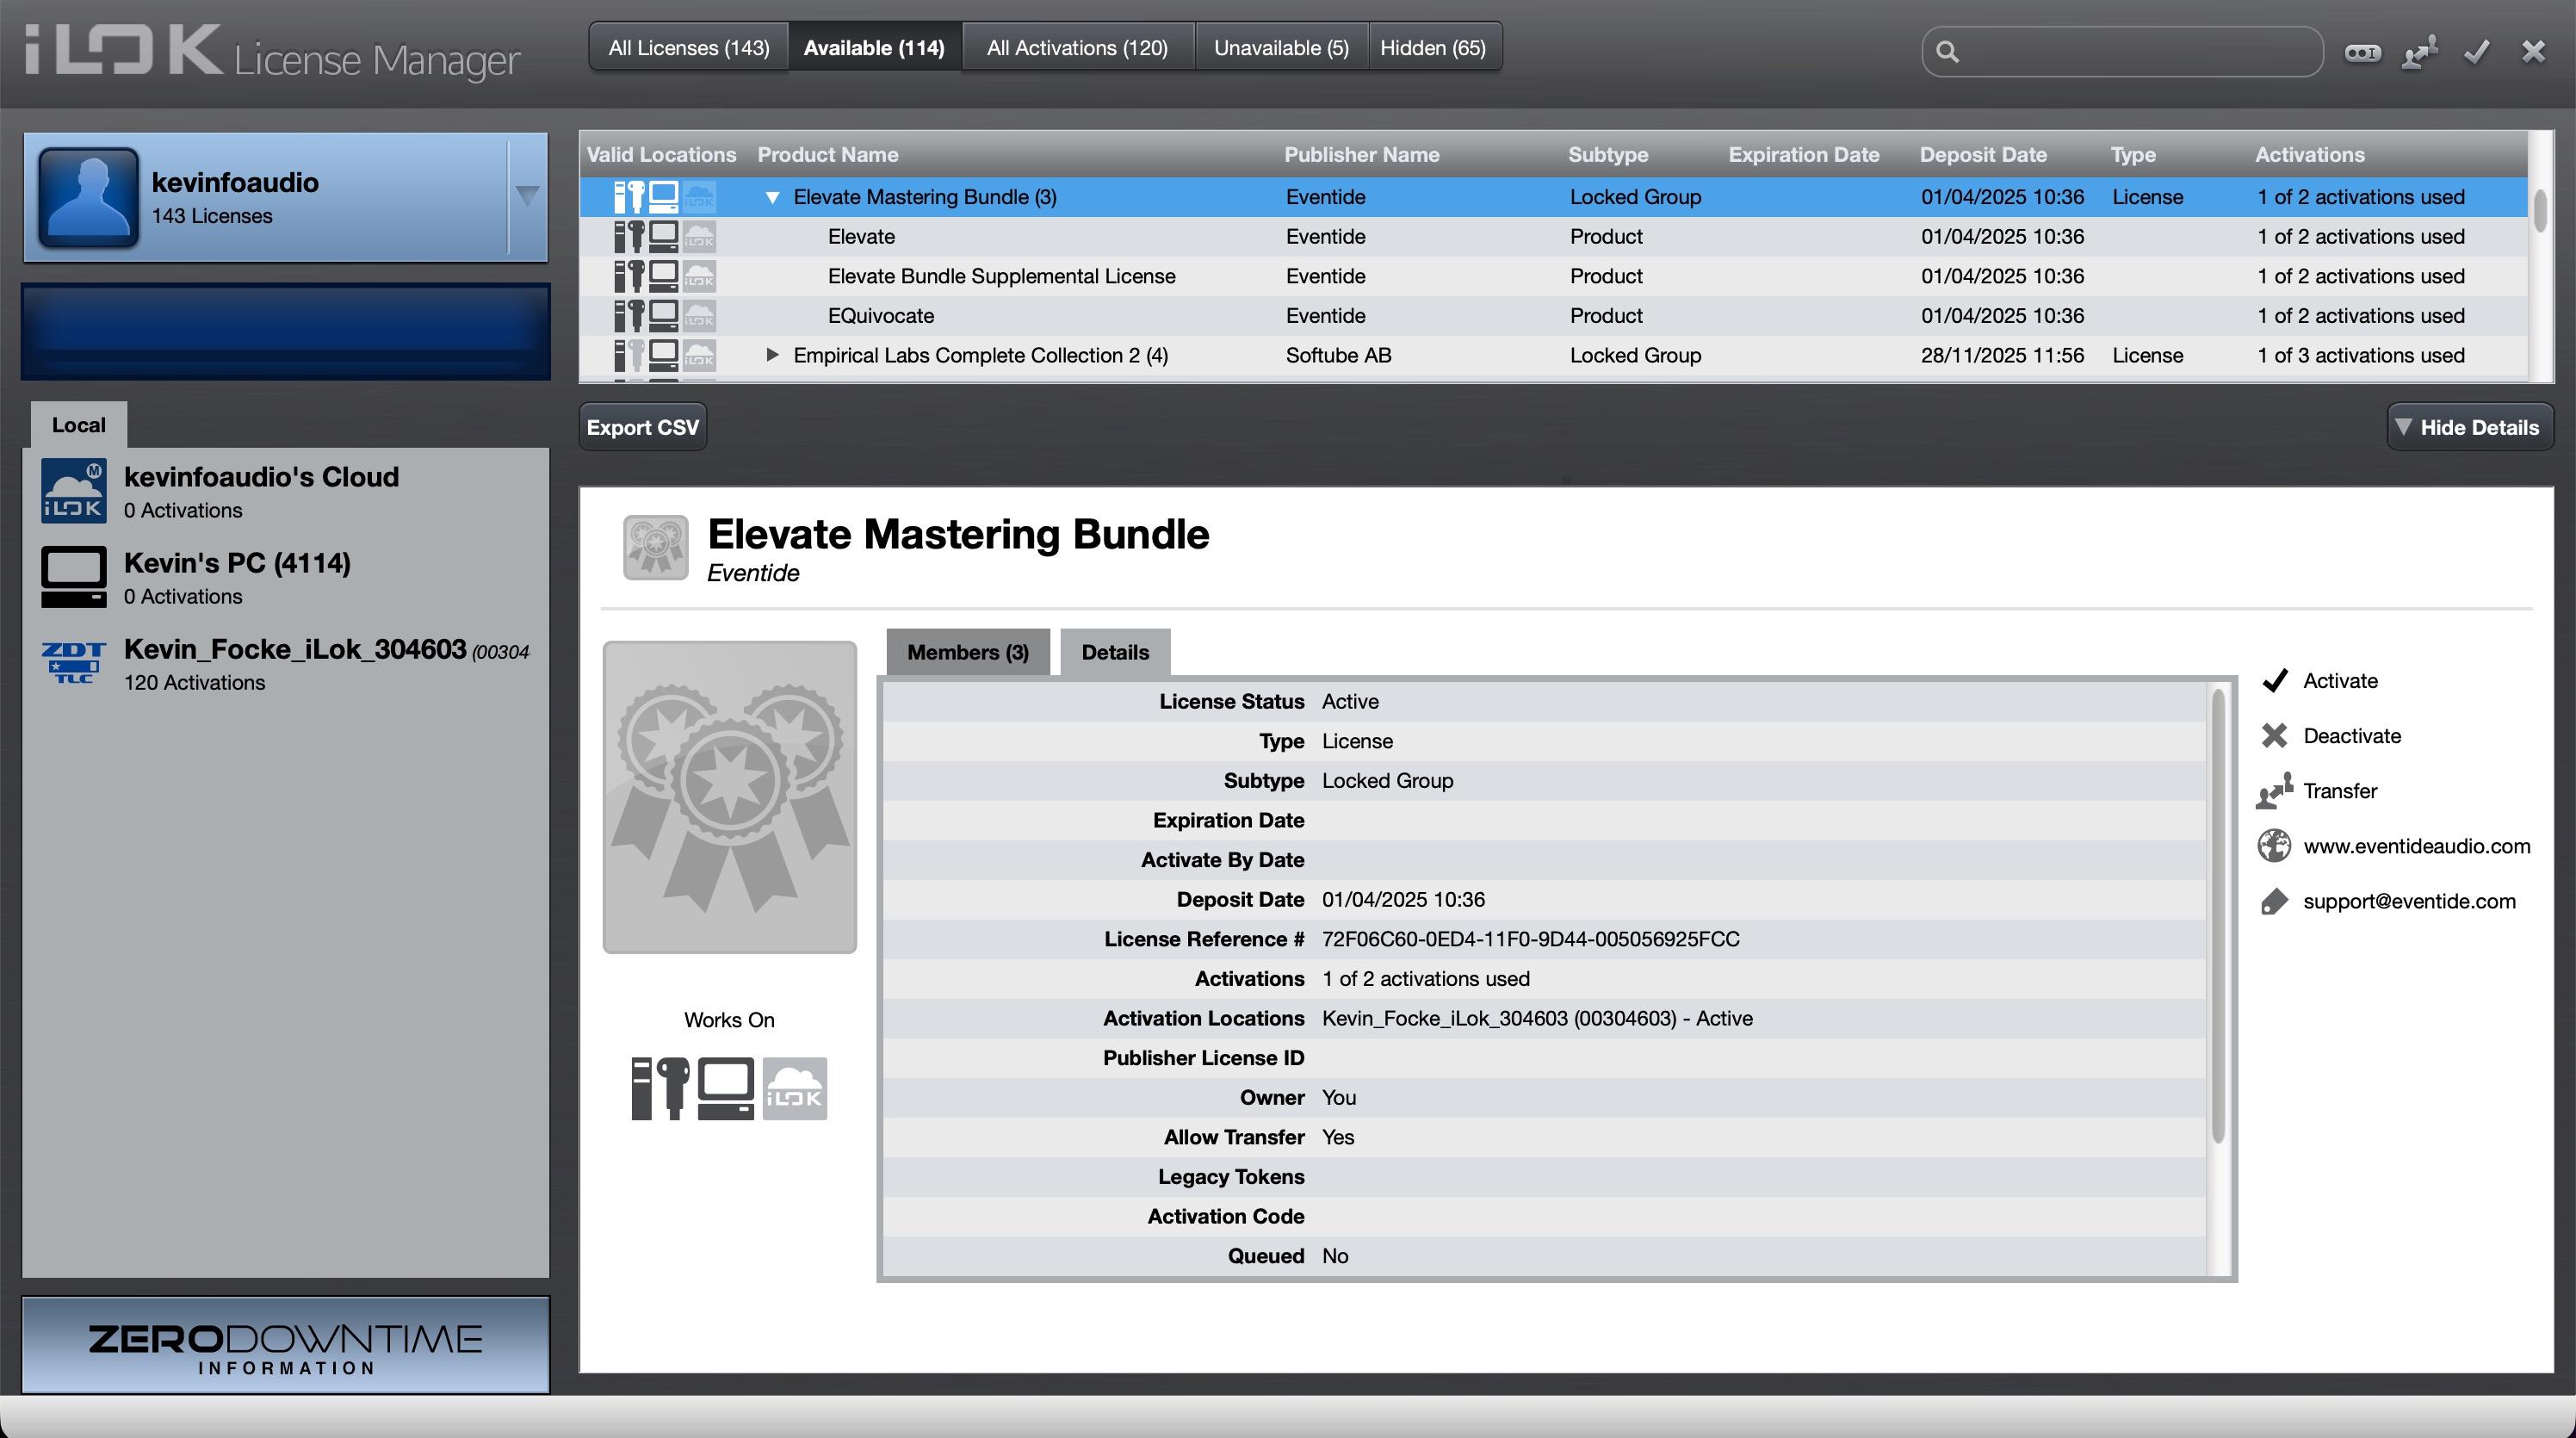Viewport: 2576px width, 1438px height.
Task: Select the Local locations tab
Action: (78, 425)
